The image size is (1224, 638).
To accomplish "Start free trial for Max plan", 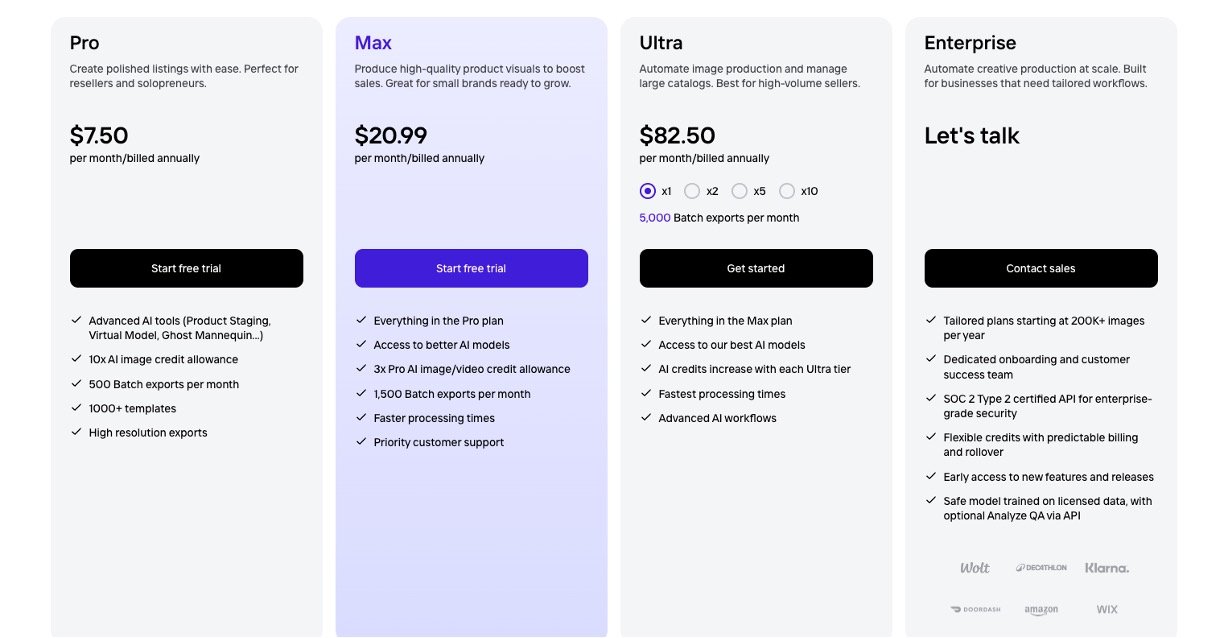I will 471,268.
